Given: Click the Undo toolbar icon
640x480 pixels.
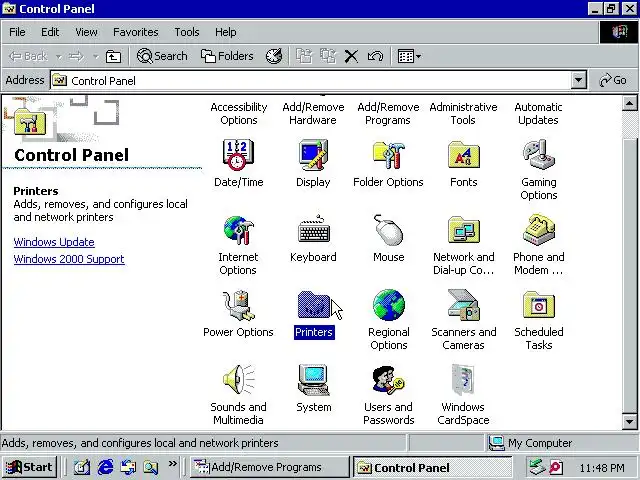Looking at the screenshot, I should tap(375, 56).
